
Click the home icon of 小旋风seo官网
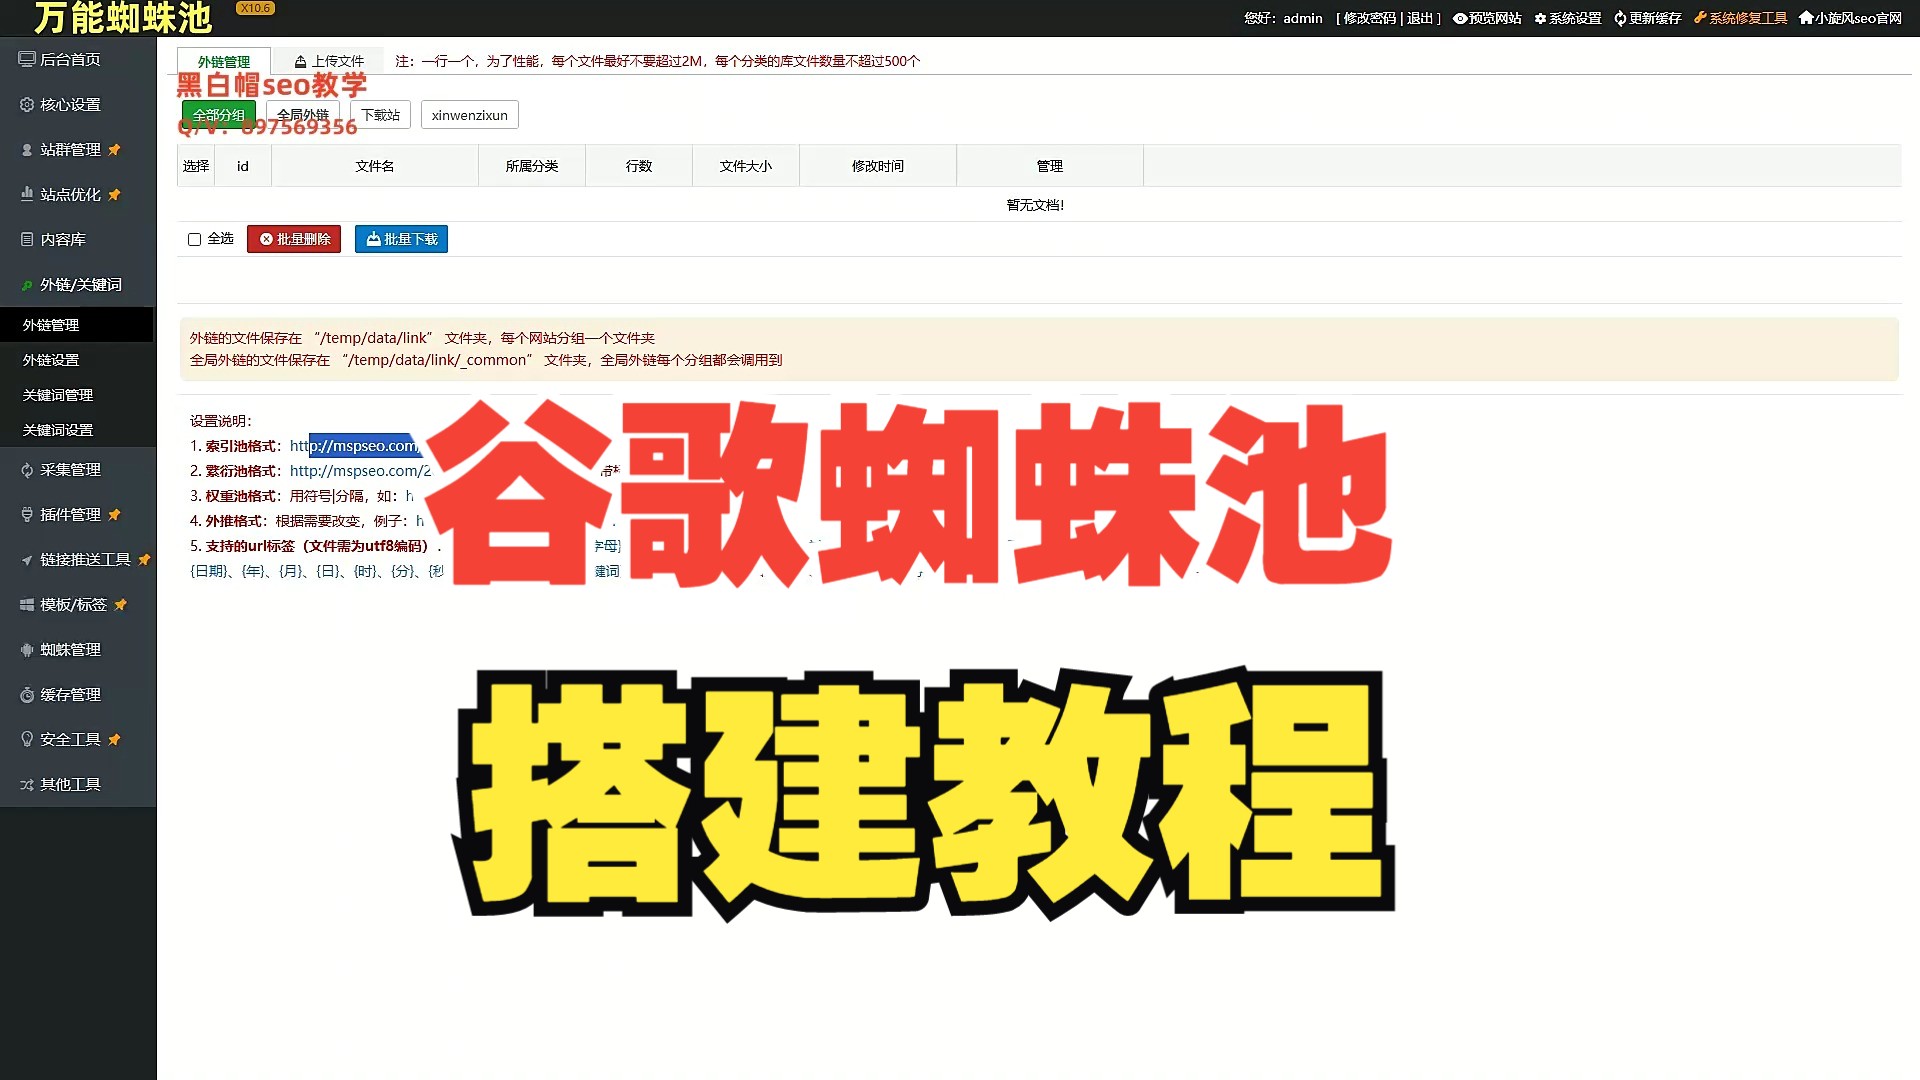(x=1806, y=17)
